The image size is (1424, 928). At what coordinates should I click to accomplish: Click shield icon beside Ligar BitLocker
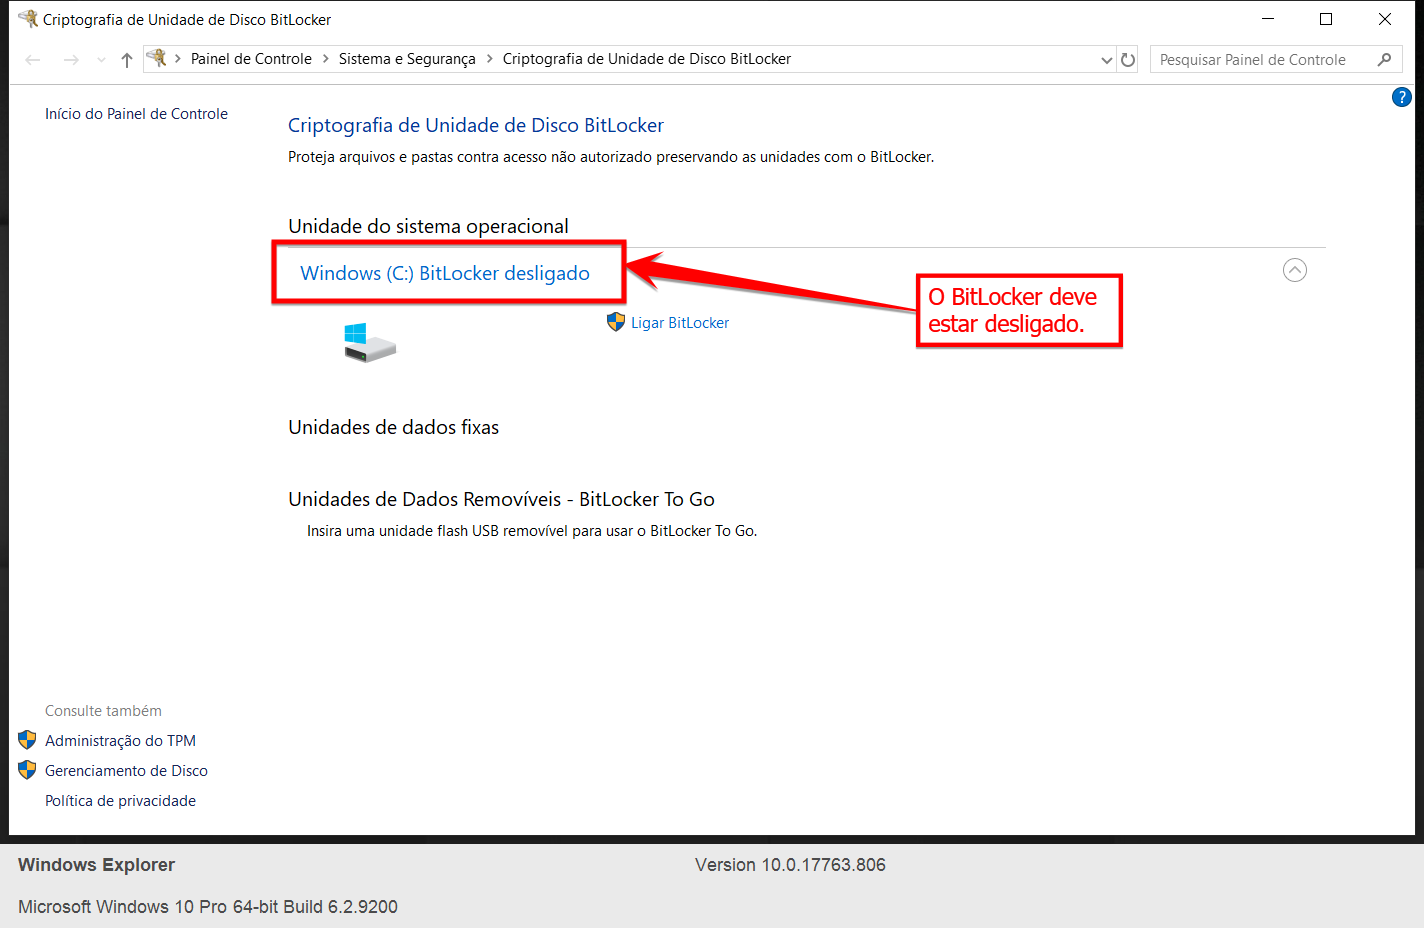(x=616, y=322)
